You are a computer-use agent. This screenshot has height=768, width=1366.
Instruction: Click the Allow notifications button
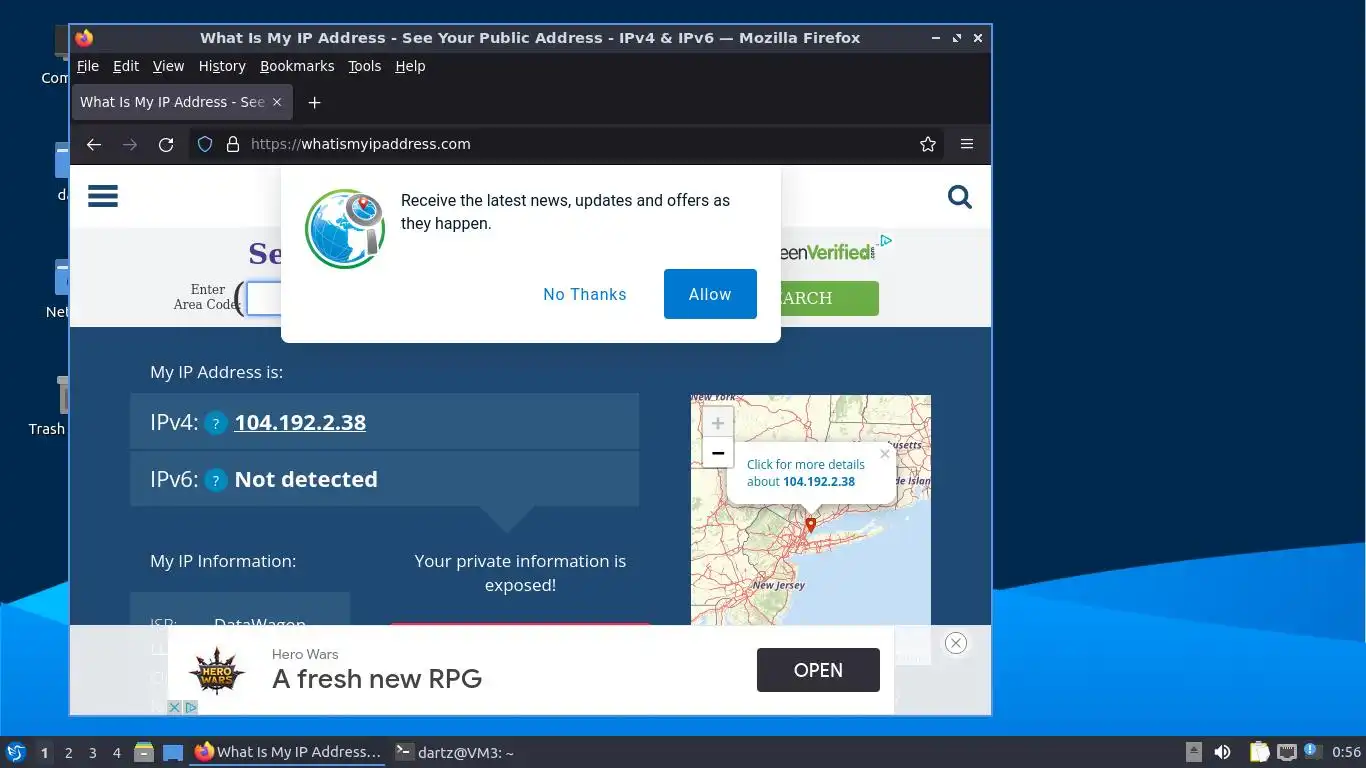point(710,294)
